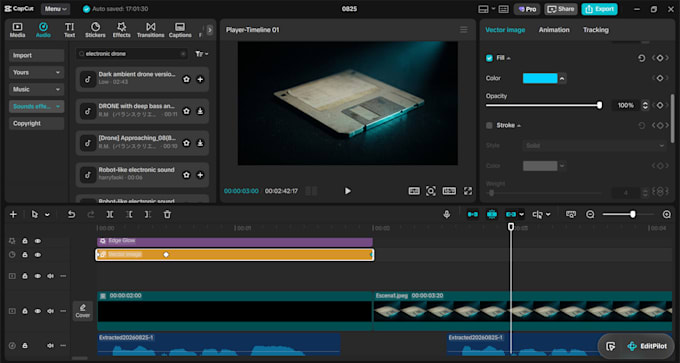Enable the Stroke checkbox

489,125
